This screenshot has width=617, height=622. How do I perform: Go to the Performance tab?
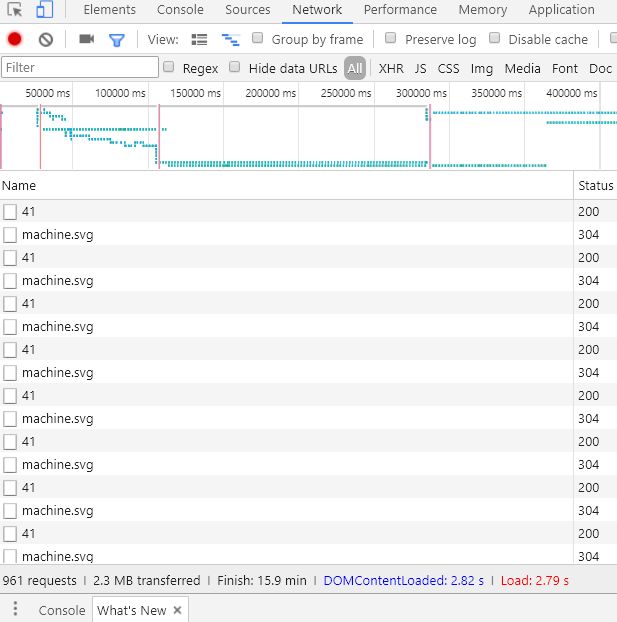click(400, 10)
